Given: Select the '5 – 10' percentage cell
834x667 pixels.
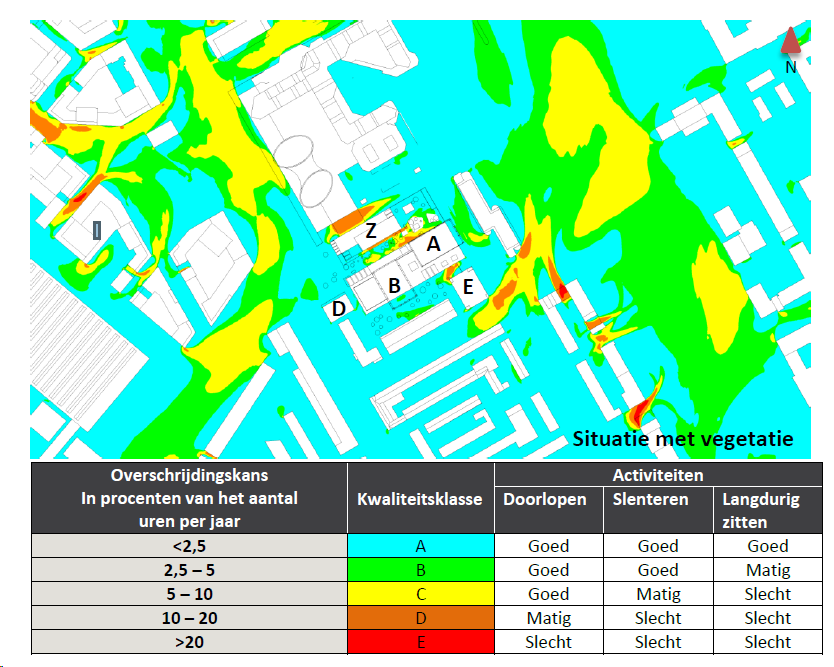Looking at the screenshot, I should pos(189,594).
